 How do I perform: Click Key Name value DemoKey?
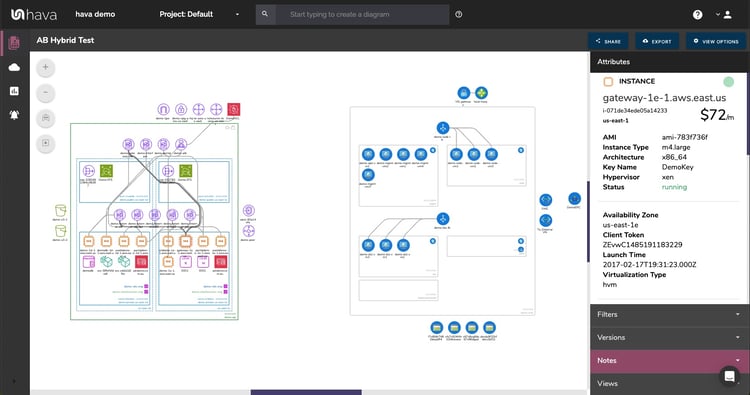pyautogui.click(x=677, y=167)
